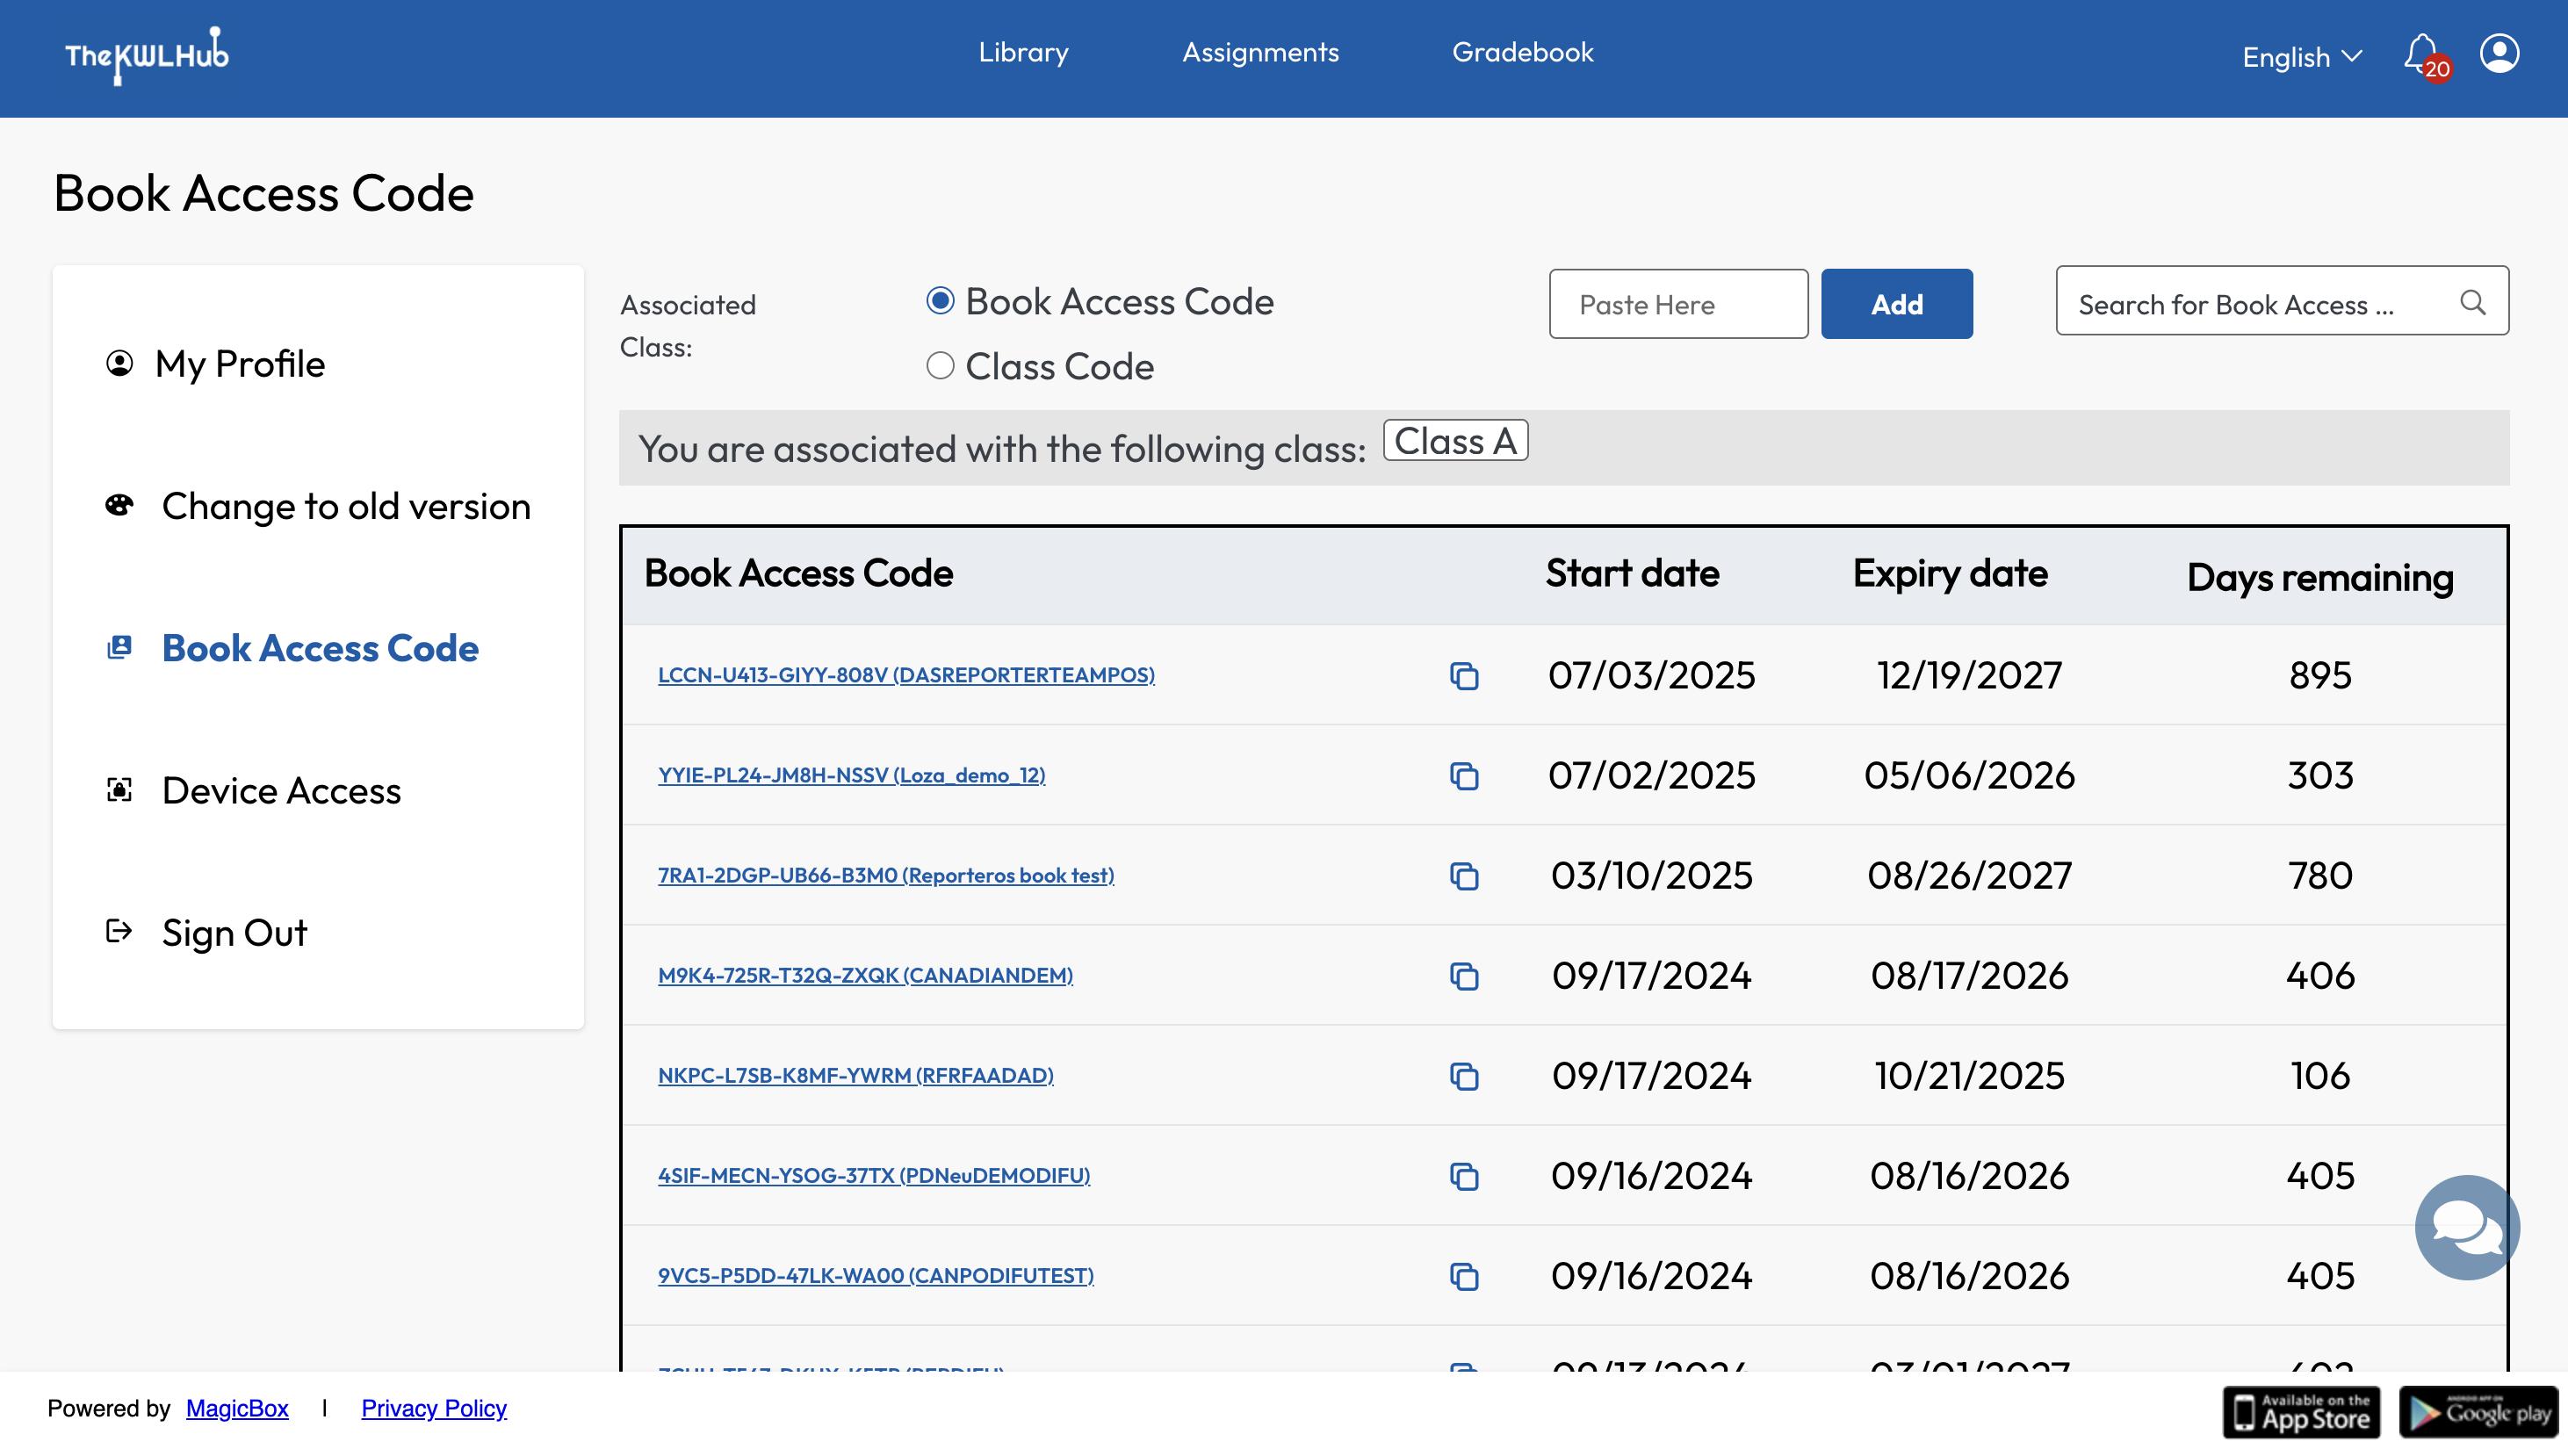Copy the M9K4-725R-T32Q-ZXQK code
Viewport: 2568px width, 1456px height.
(x=1464, y=976)
